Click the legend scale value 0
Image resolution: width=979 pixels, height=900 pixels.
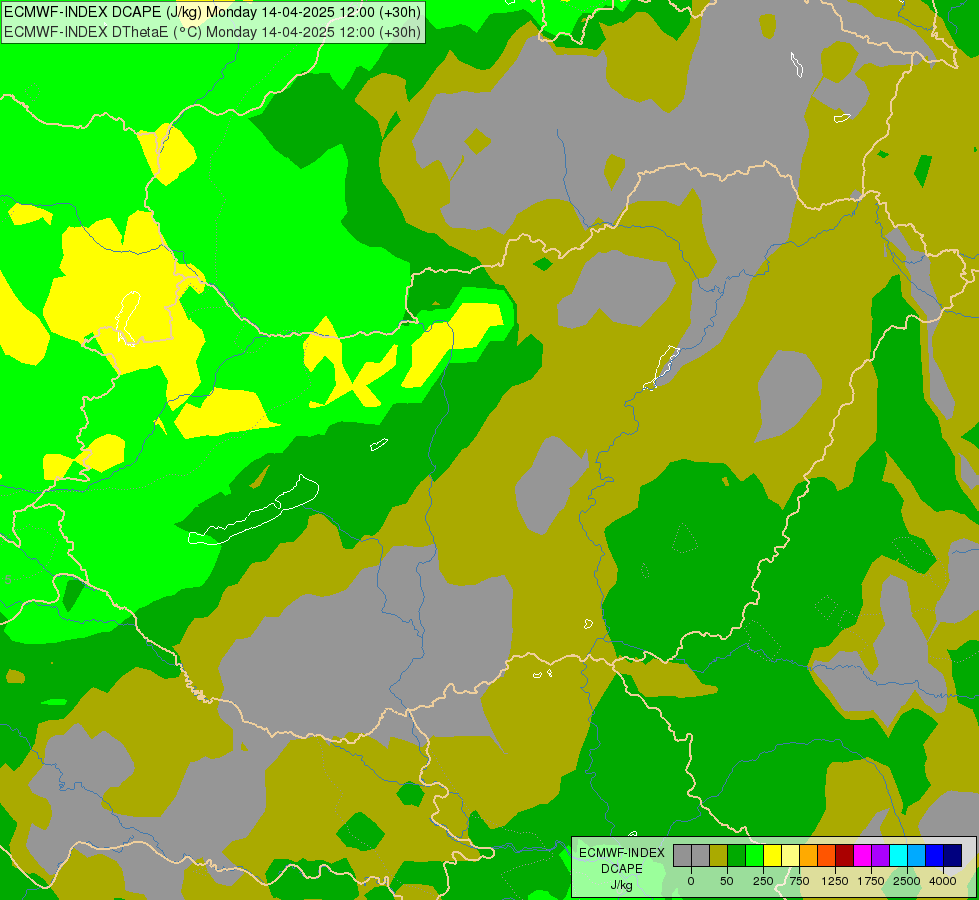(691, 881)
